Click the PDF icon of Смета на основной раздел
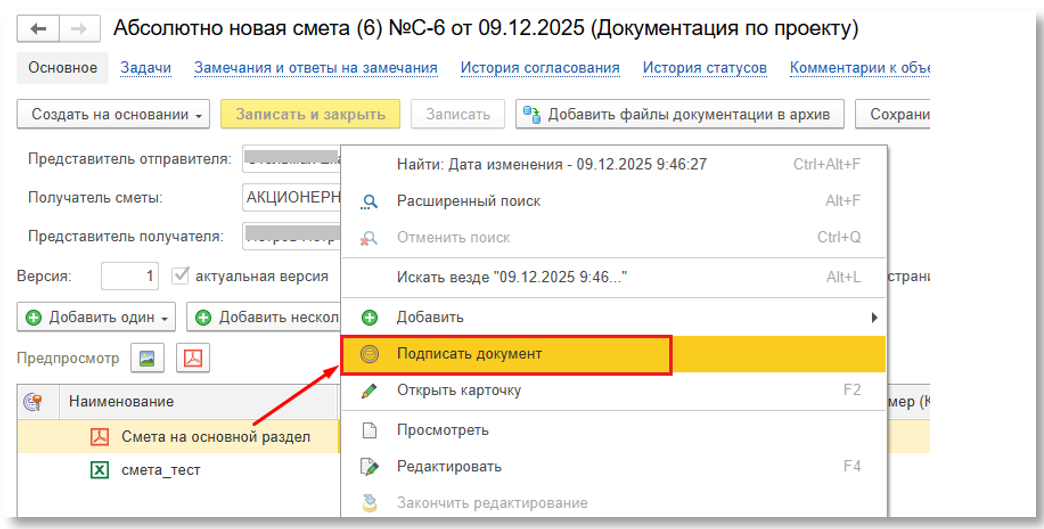Viewport: 1044px width, 529px height. 99,437
